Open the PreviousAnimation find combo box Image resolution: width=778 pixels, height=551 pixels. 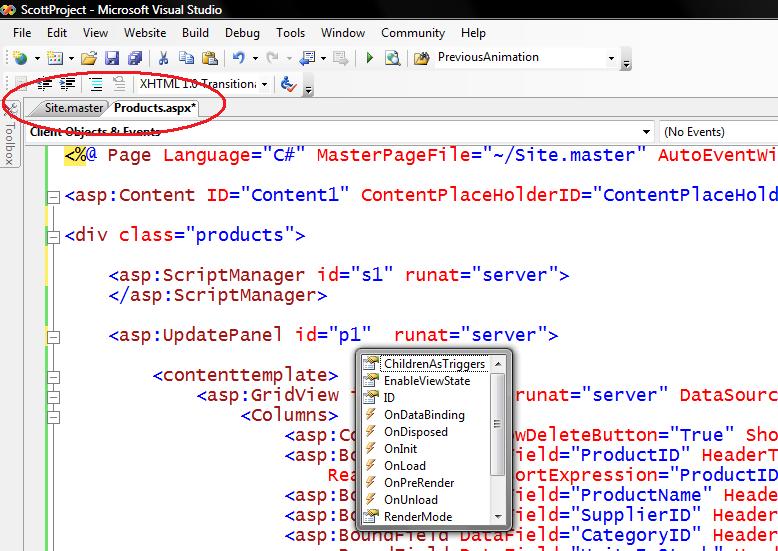(611, 59)
